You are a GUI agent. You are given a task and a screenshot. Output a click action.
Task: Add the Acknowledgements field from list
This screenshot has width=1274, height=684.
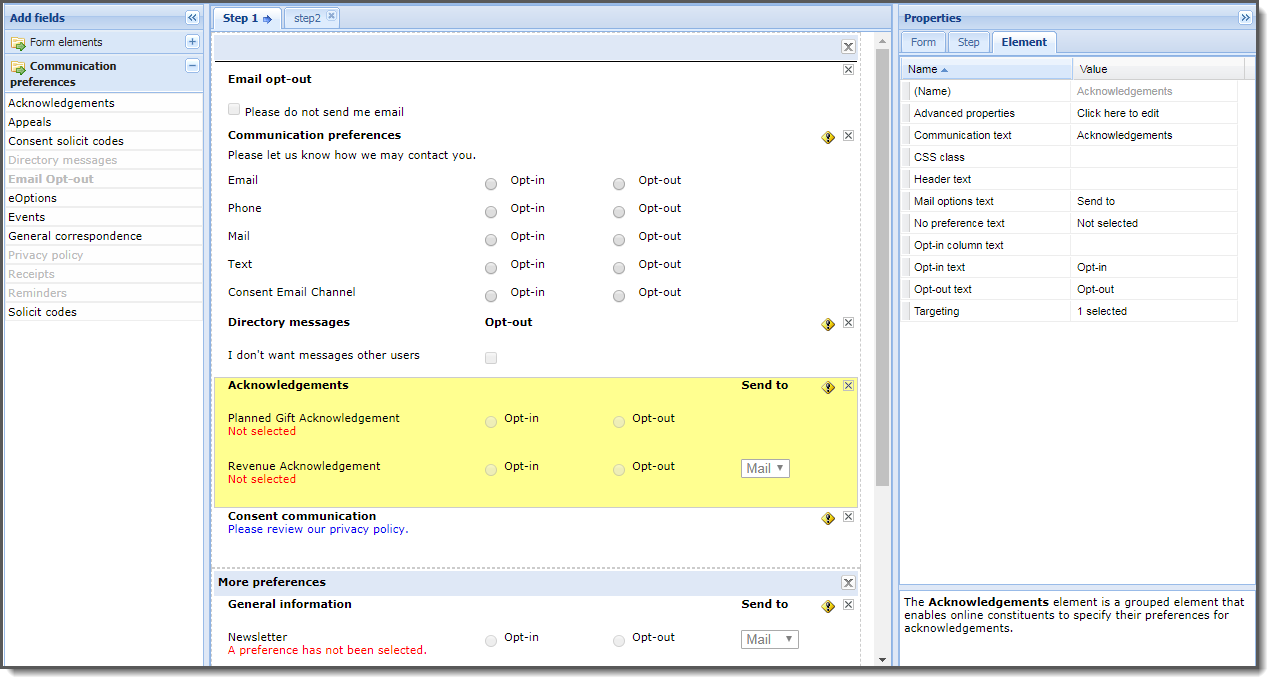tap(104, 103)
